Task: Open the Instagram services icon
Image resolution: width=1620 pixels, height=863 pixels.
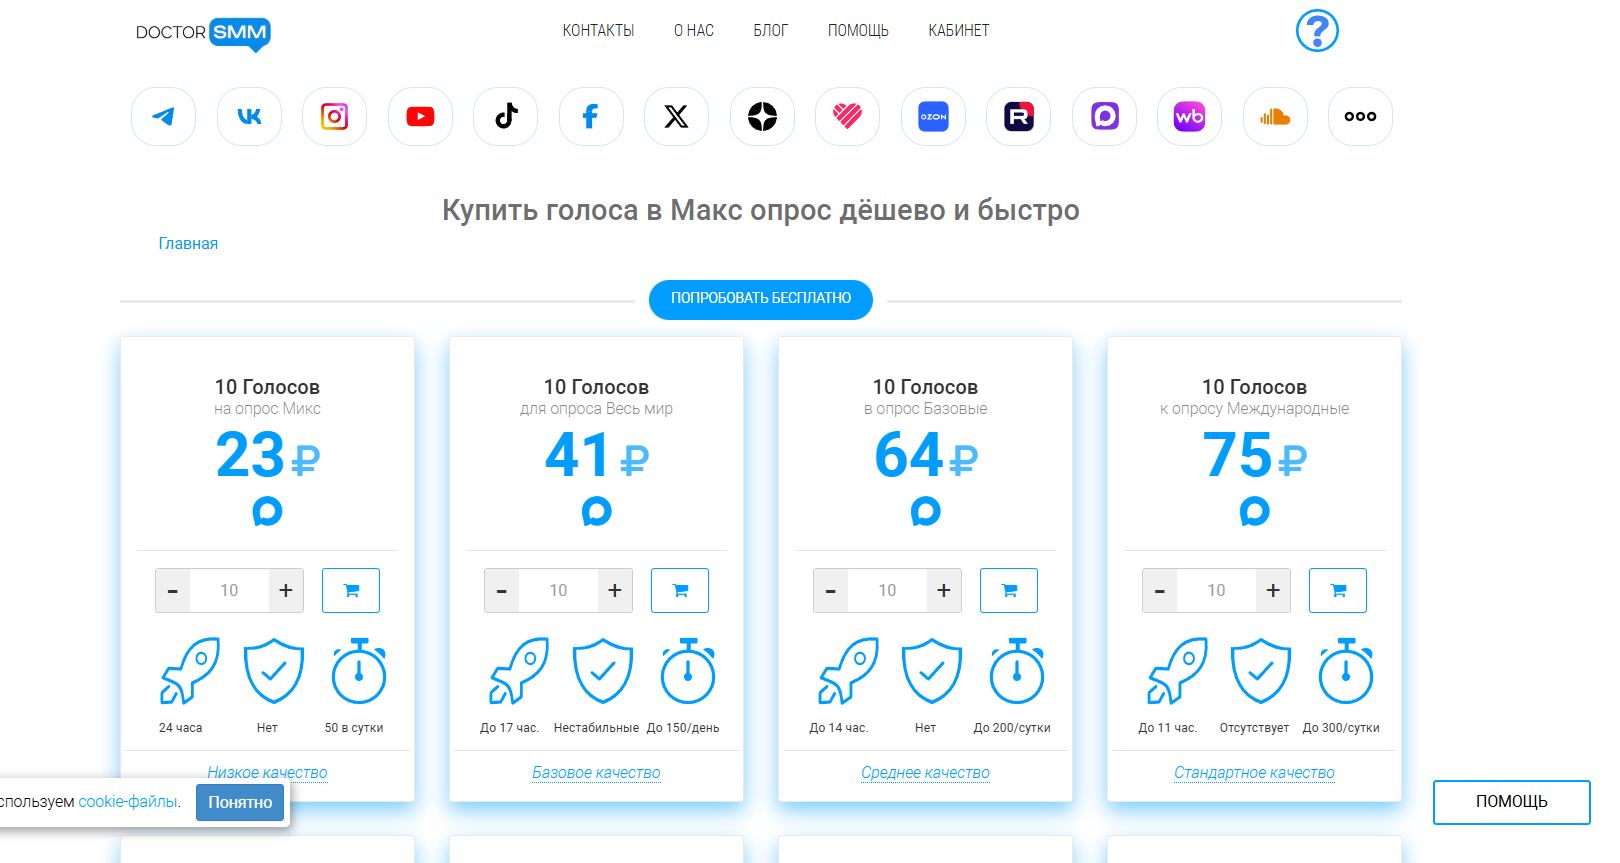Action: 334,117
